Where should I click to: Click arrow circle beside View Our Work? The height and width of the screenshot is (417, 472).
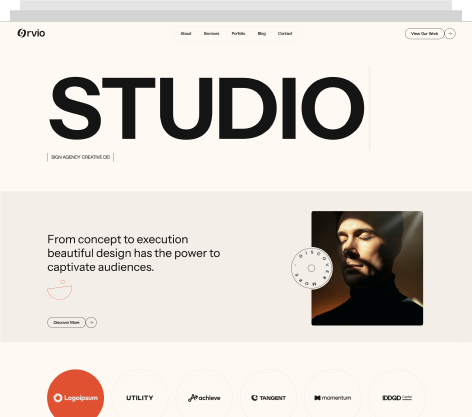tap(450, 34)
